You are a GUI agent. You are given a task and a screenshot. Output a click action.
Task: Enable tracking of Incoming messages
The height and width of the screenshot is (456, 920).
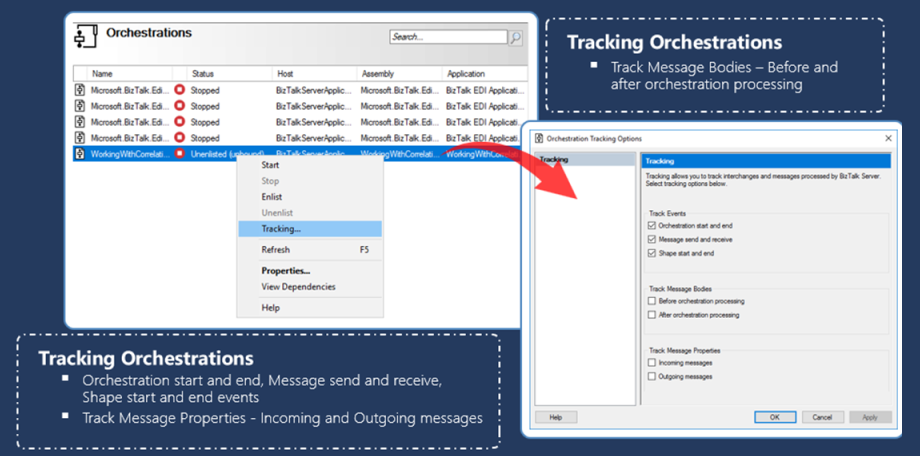pos(651,363)
